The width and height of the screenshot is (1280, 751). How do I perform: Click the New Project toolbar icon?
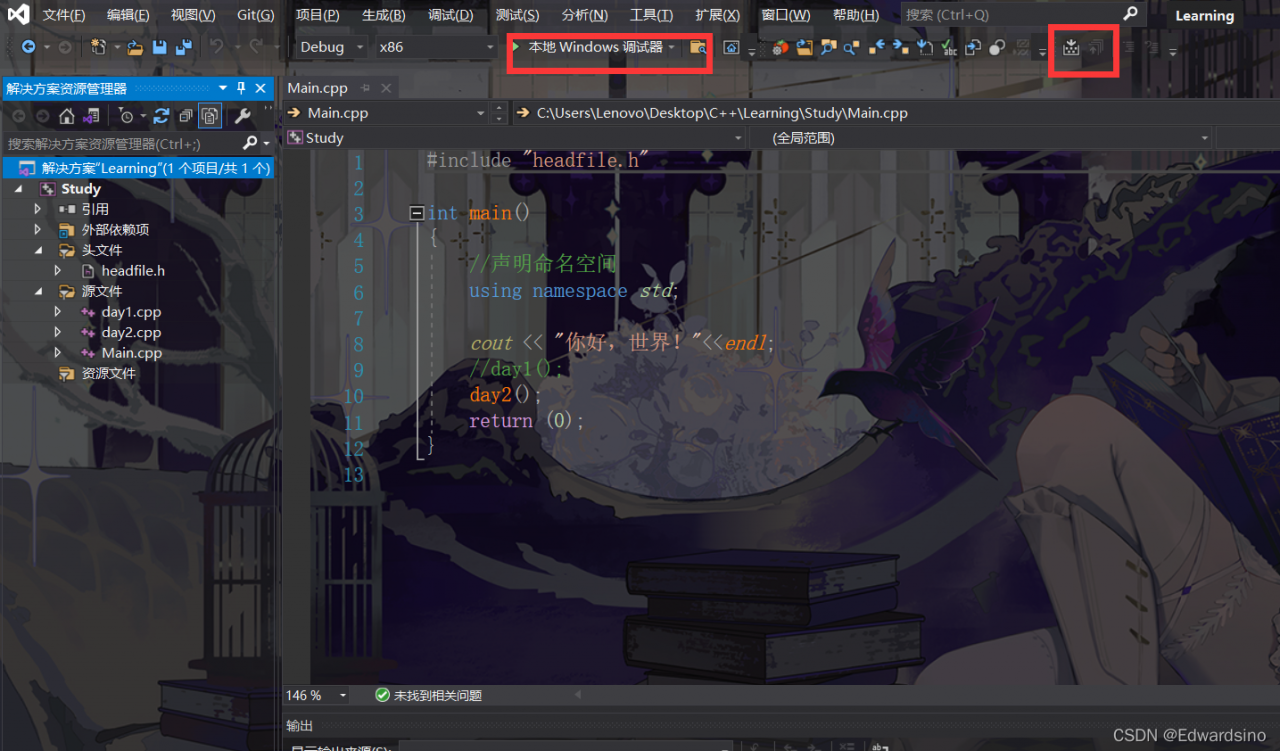tap(98, 47)
